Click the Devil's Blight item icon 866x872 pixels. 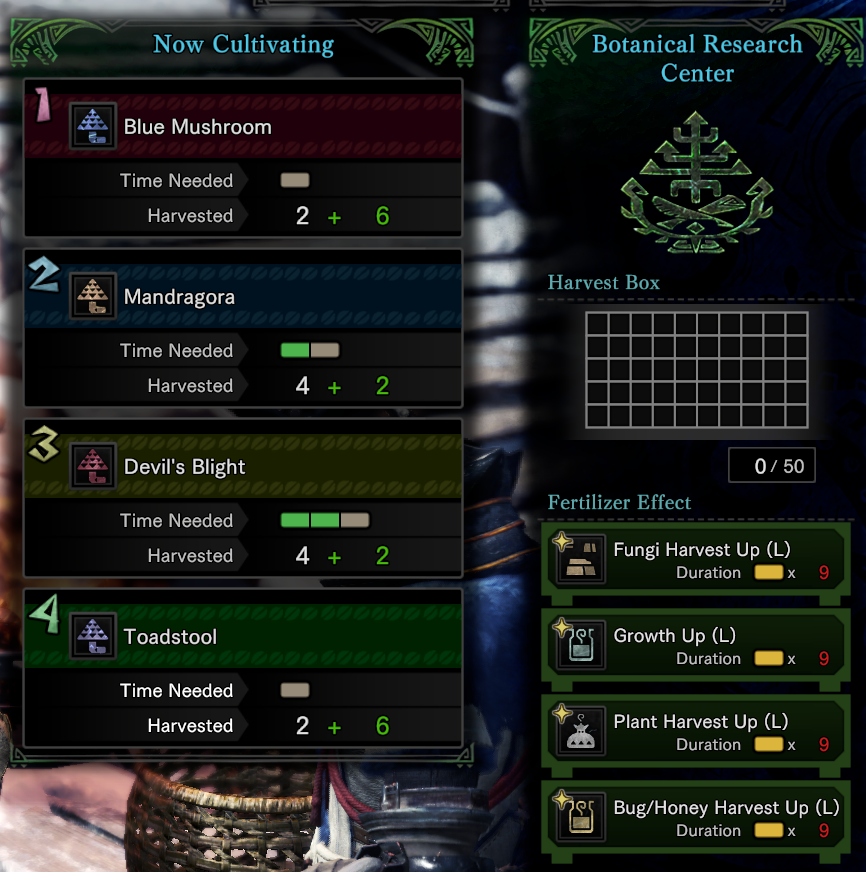pyautogui.click(x=93, y=466)
